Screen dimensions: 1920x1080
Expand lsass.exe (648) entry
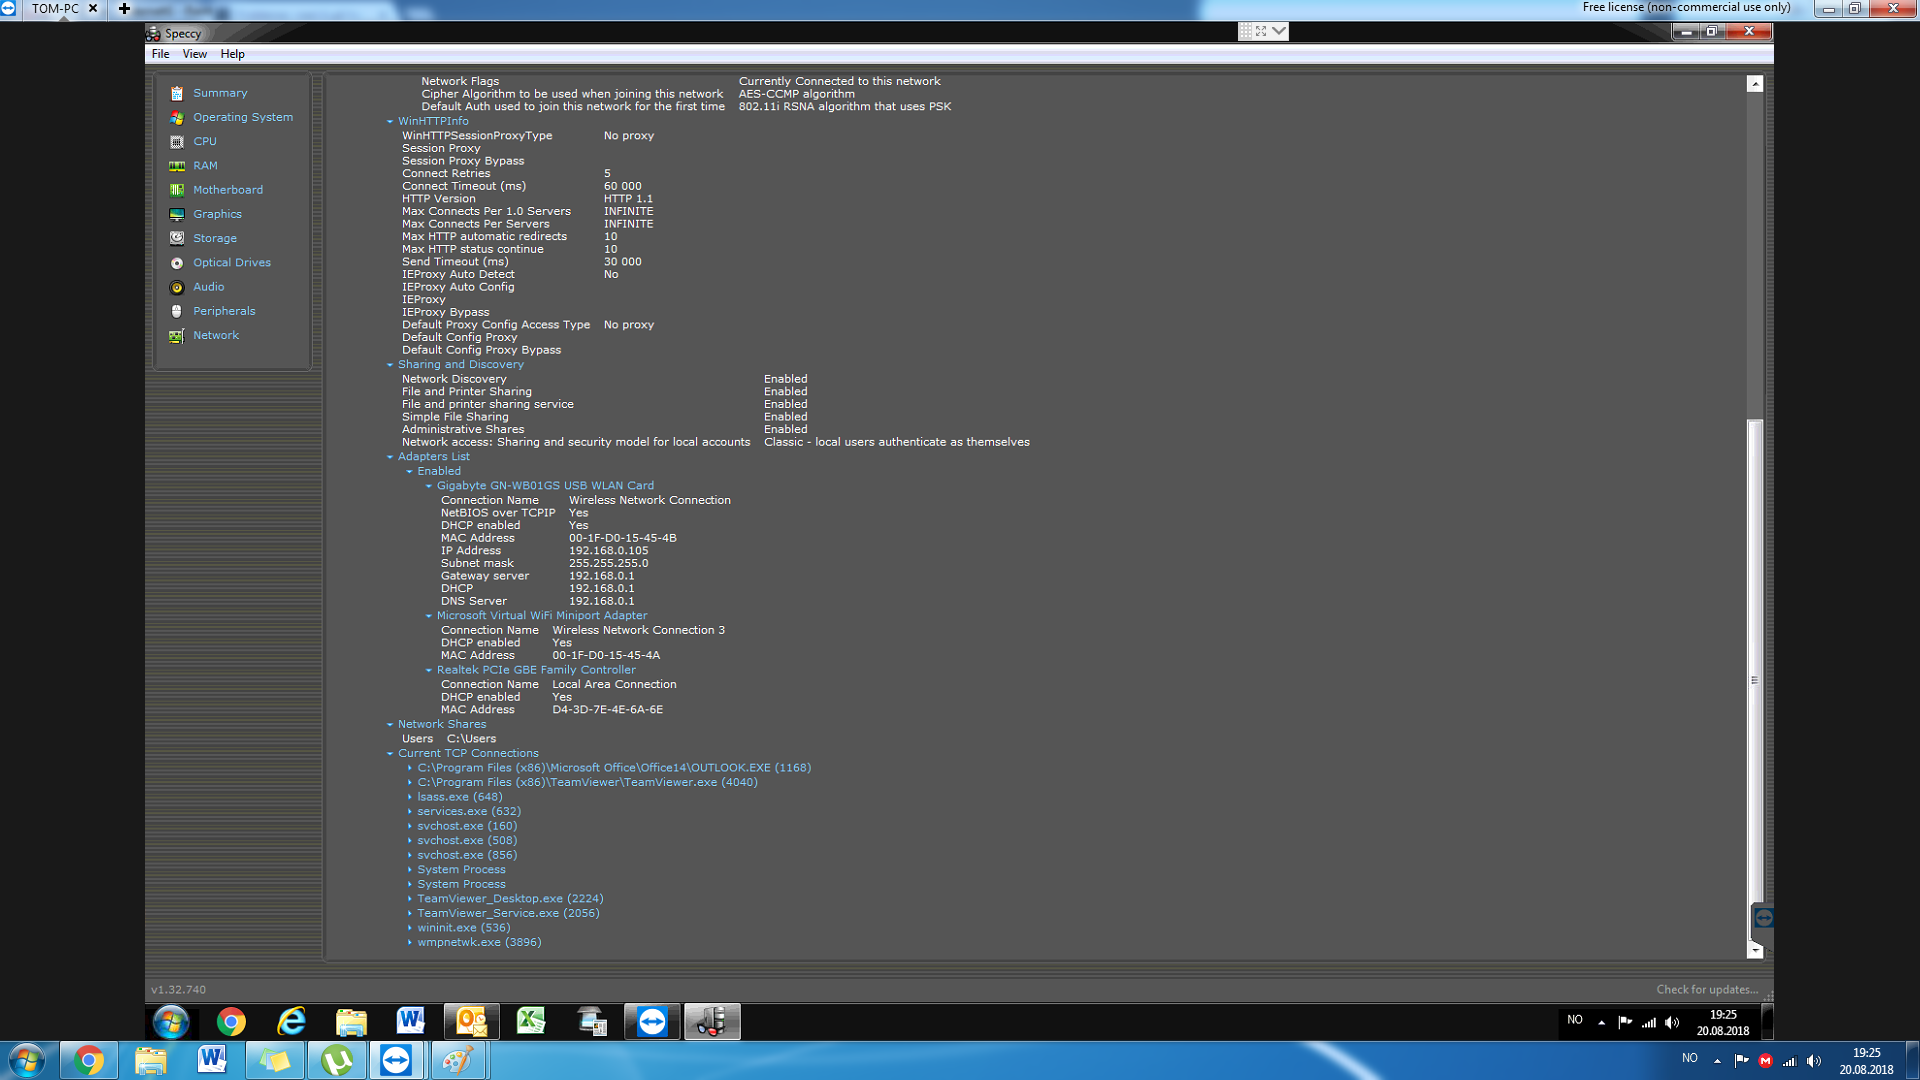click(x=409, y=797)
